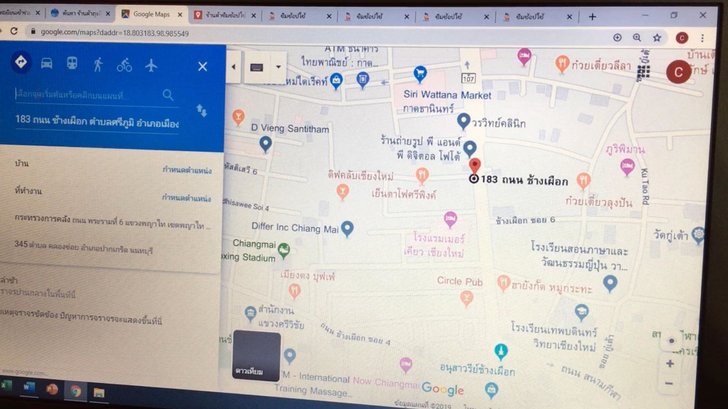Choose flights airplane icon
Image resolution: width=728 pixels, height=409 pixels.
tap(151, 65)
